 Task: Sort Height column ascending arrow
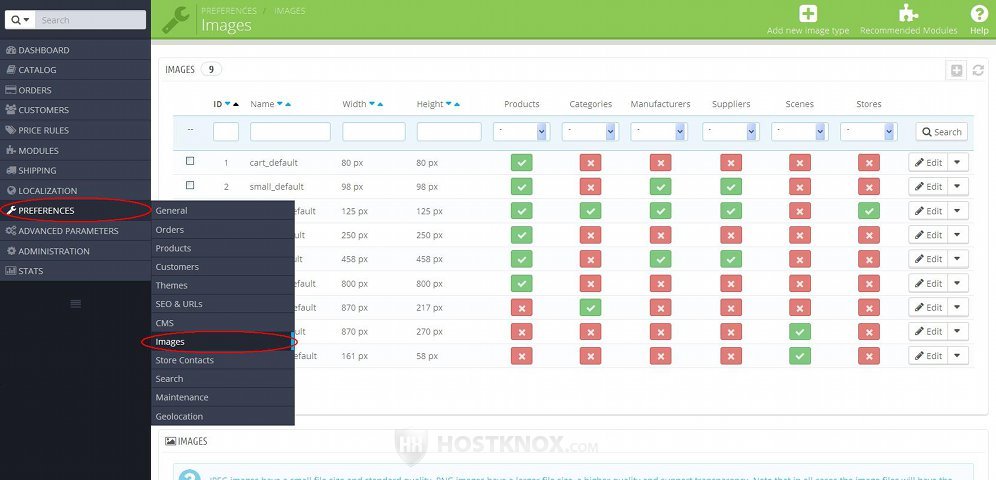457,104
